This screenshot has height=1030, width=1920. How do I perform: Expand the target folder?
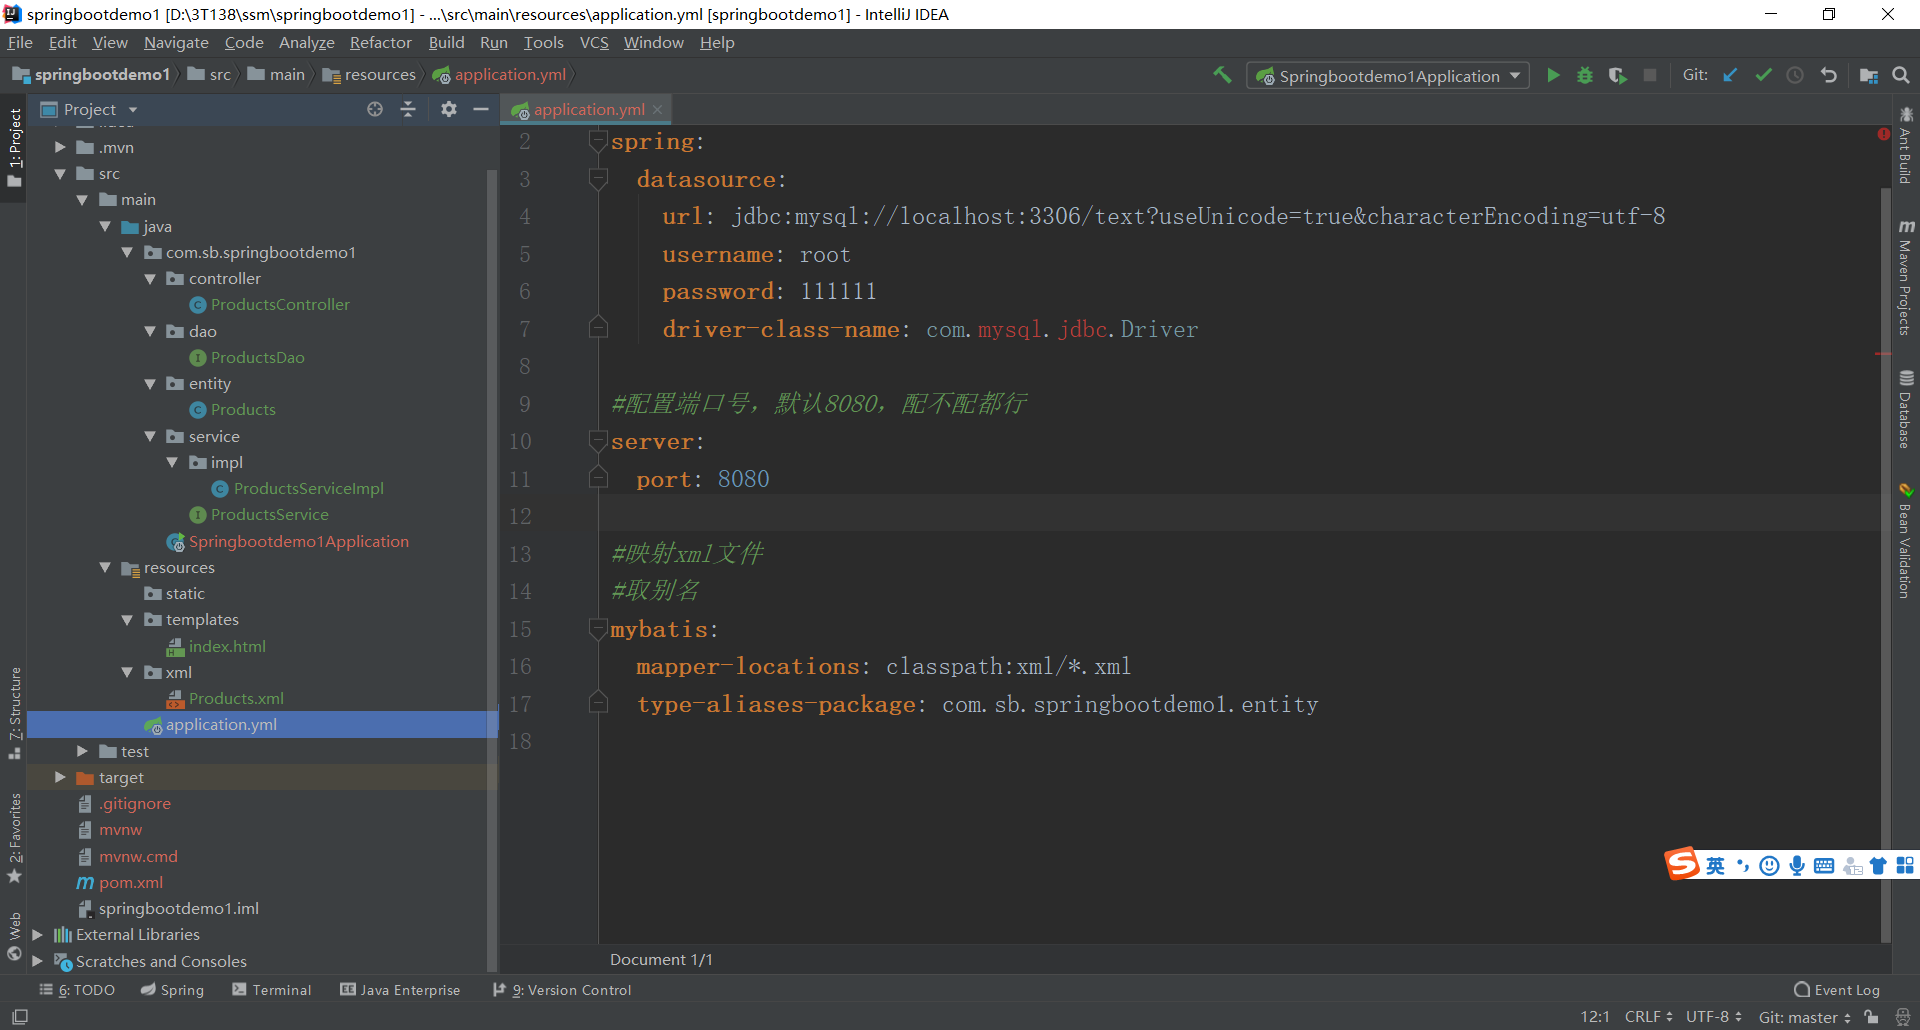pyautogui.click(x=60, y=777)
